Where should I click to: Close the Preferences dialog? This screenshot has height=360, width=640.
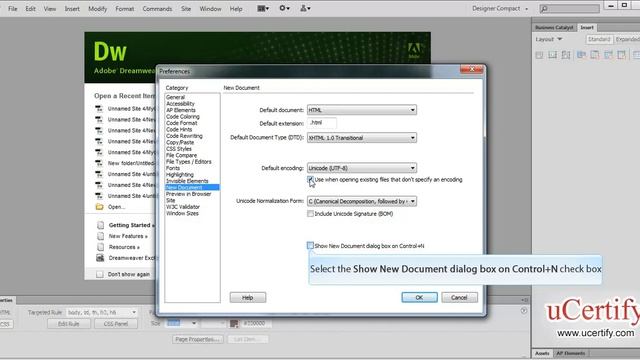tap(471, 69)
